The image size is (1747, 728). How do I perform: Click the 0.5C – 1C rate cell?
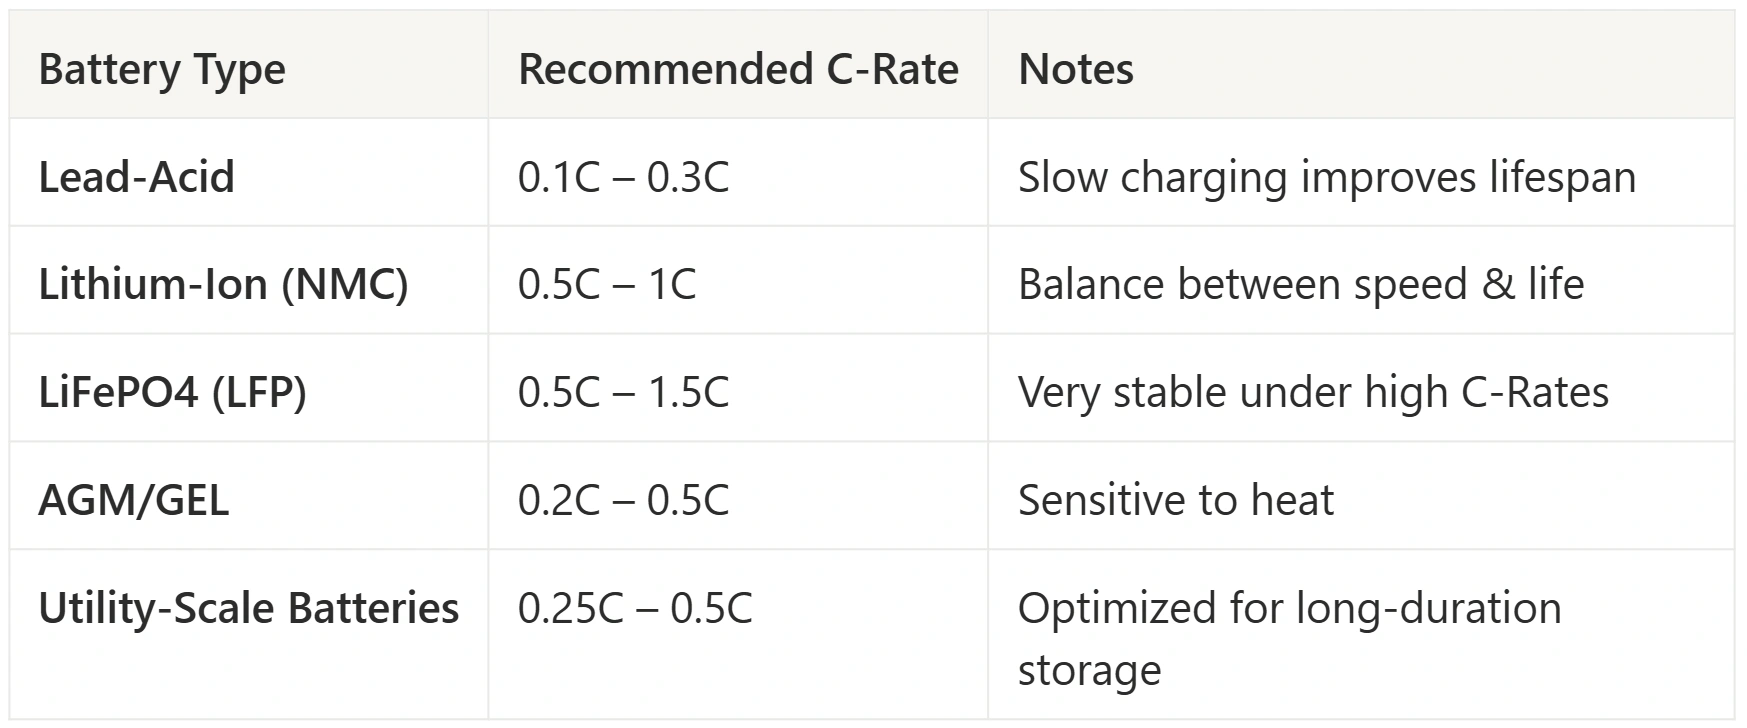coord(606,284)
